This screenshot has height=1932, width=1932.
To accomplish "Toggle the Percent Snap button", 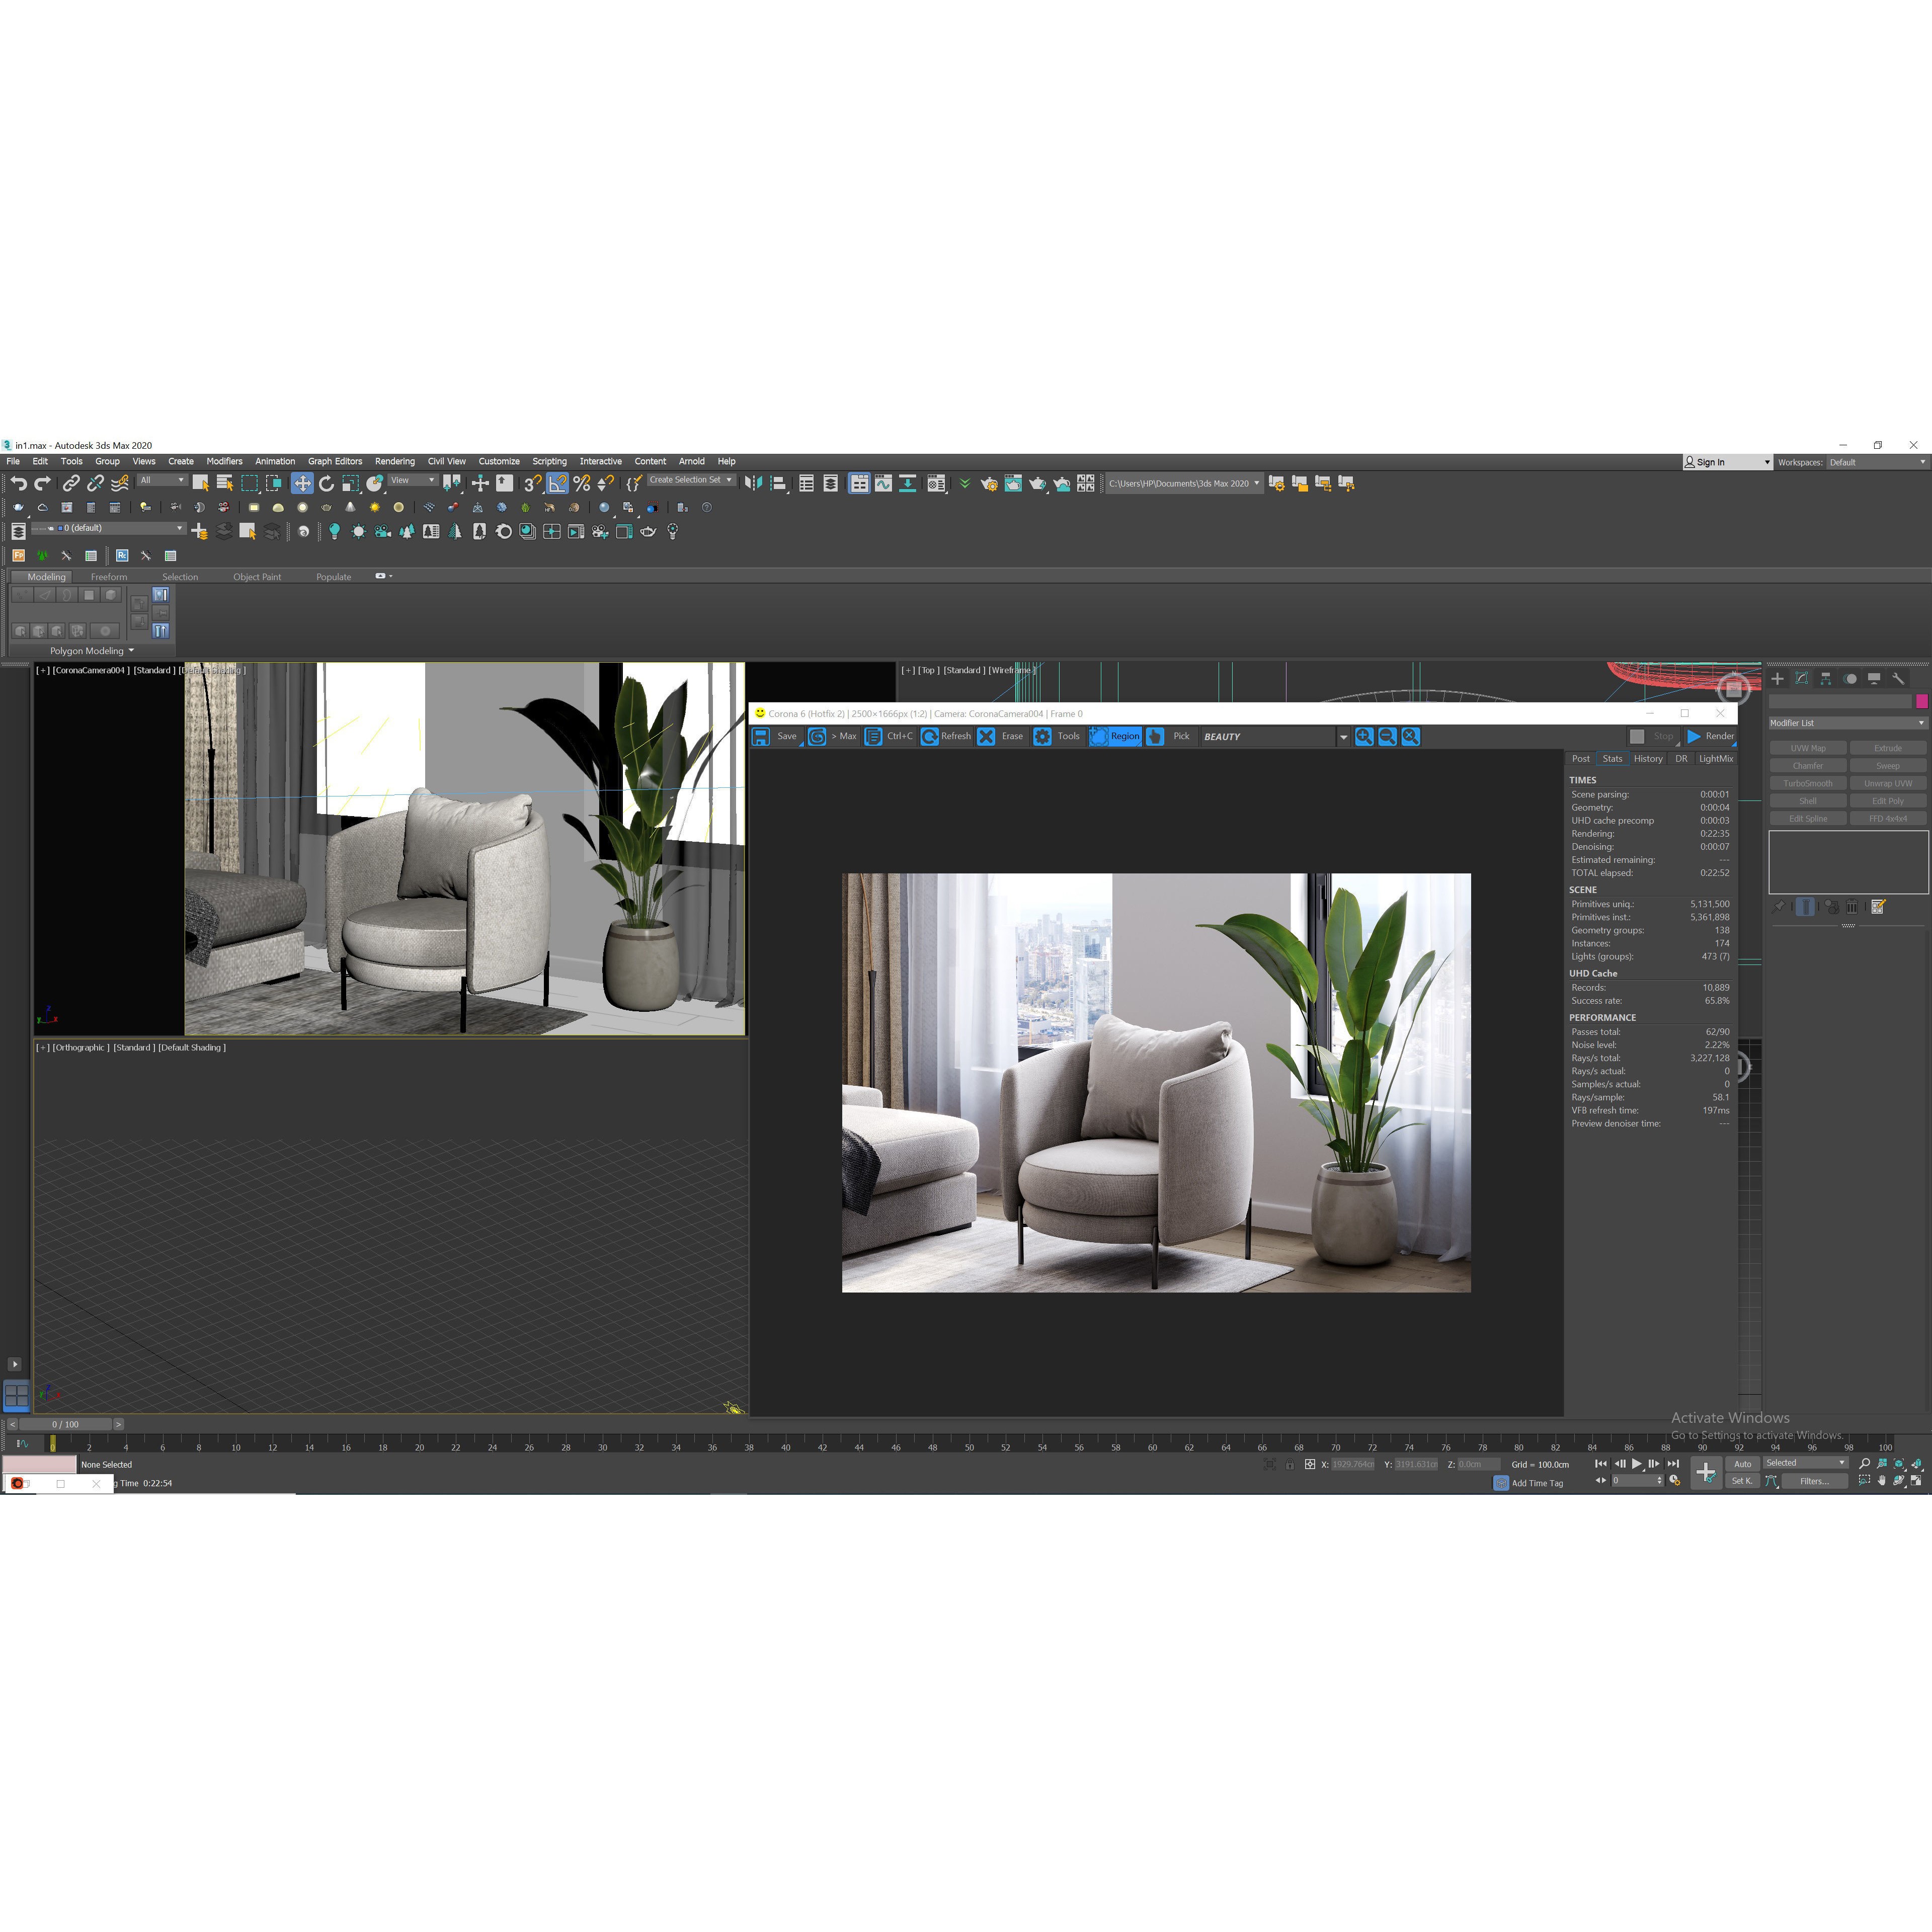I will click(581, 483).
